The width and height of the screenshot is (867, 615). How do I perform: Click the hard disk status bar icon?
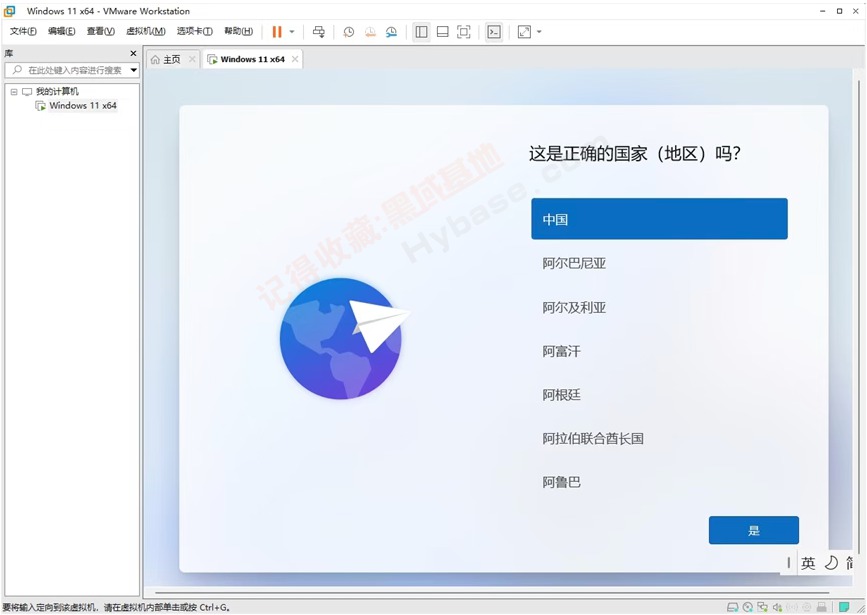coord(732,607)
